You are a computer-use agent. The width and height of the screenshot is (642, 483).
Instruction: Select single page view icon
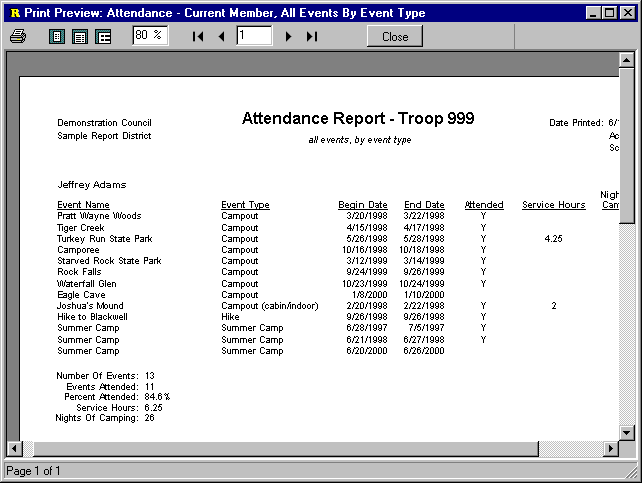[57, 37]
